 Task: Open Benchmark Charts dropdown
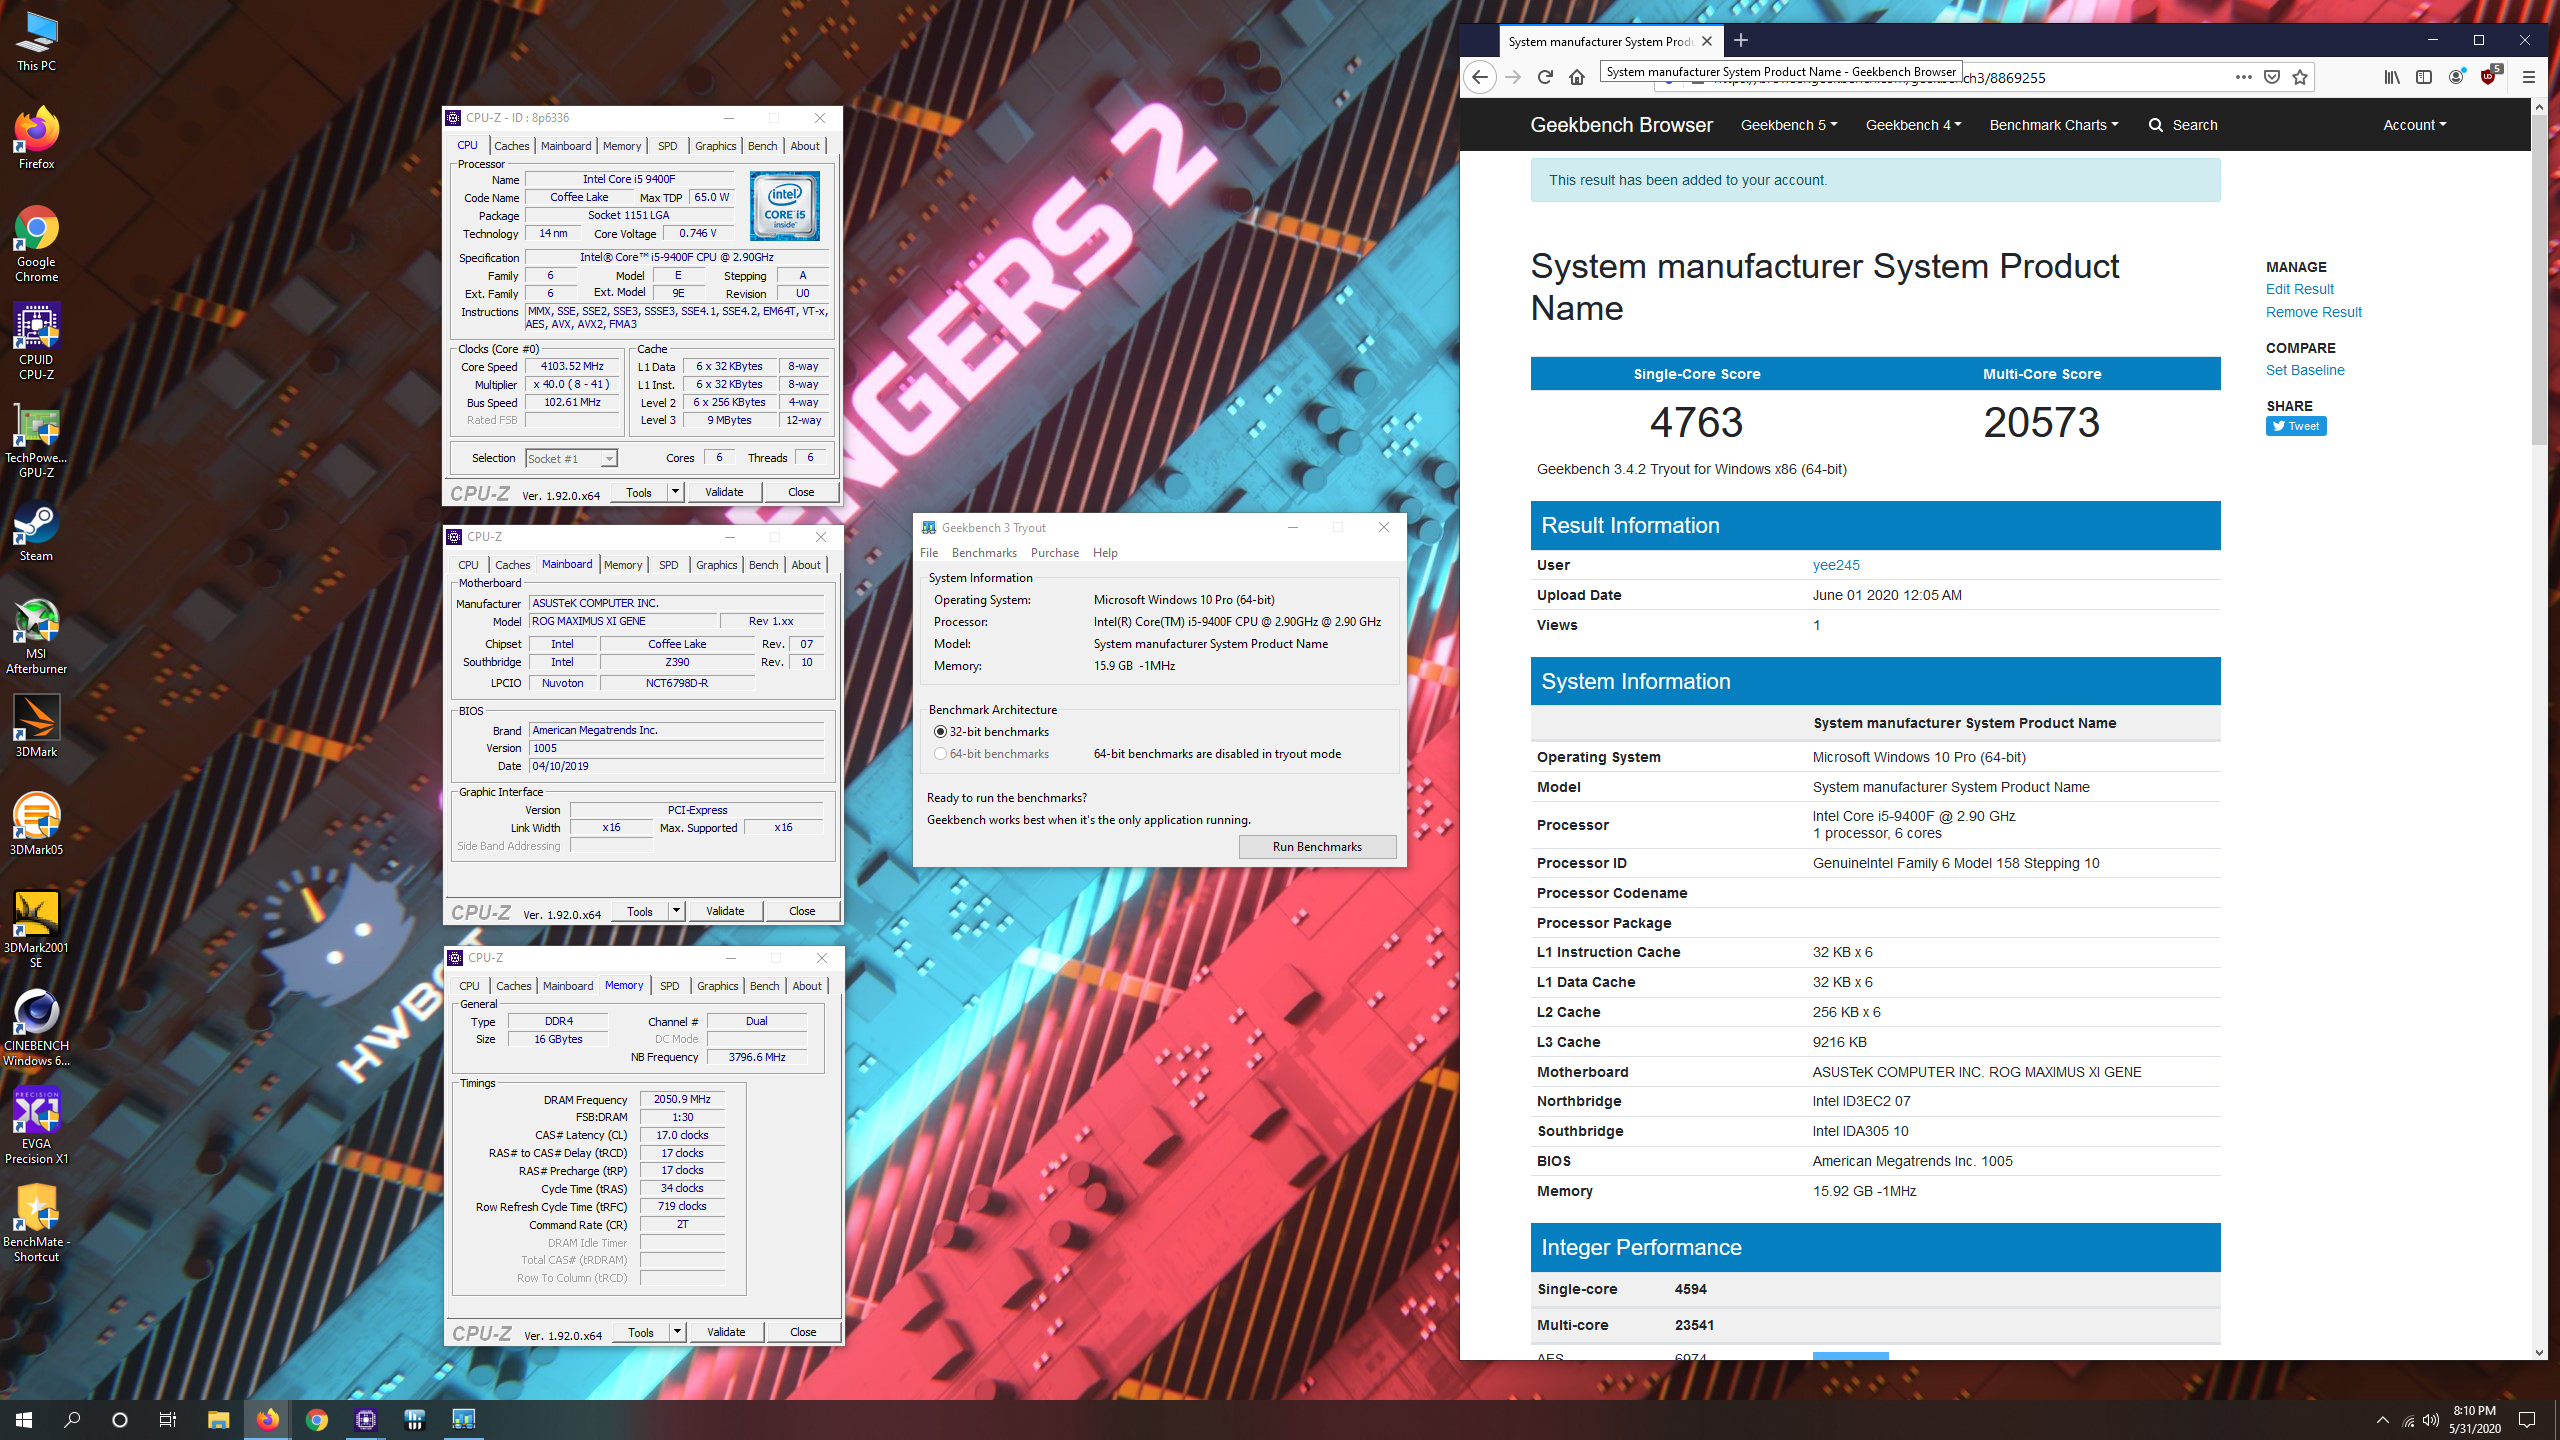click(x=2054, y=125)
